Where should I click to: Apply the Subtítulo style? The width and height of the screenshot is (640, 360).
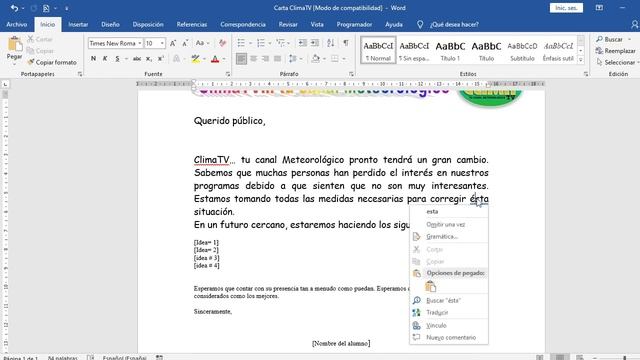522,50
